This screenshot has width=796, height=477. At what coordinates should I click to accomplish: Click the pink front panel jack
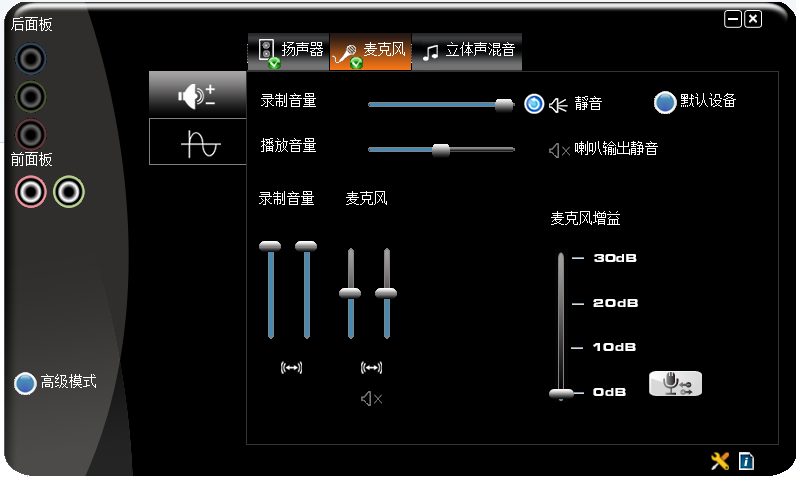tap(30, 192)
